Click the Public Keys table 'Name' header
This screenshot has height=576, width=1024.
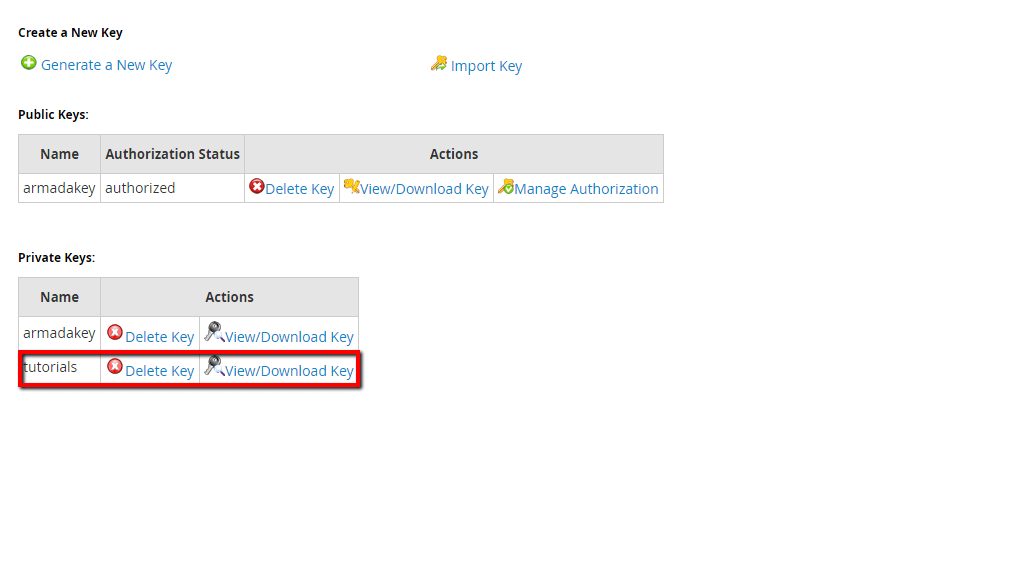(x=59, y=154)
